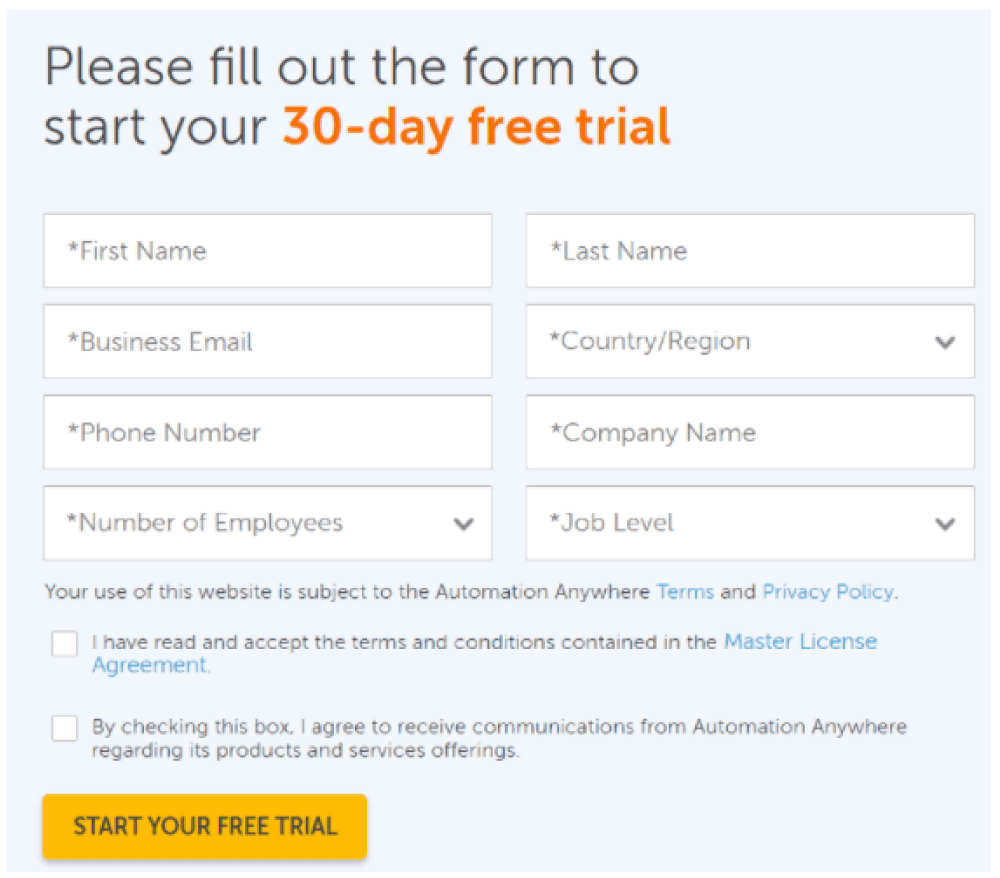
Task: Click the Phone Number field
Action: pos(267,432)
